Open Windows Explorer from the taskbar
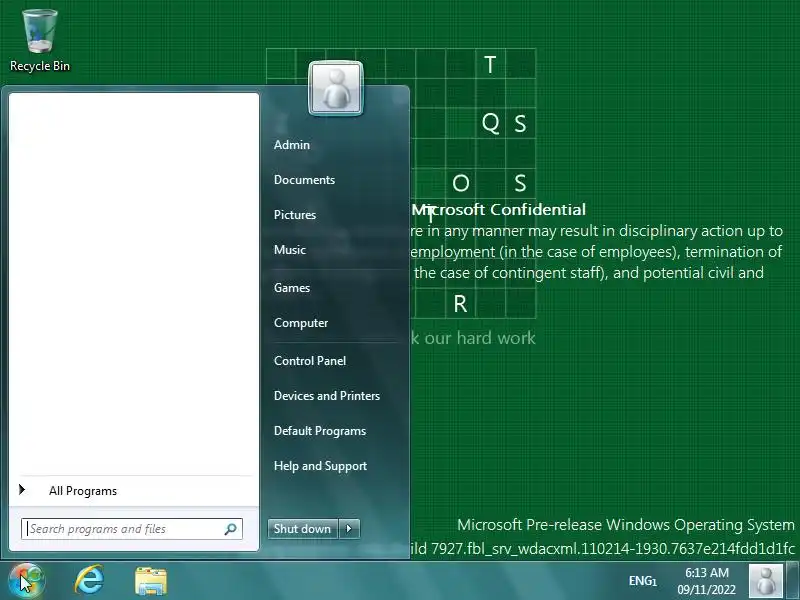This screenshot has width=800, height=600. pos(151,581)
